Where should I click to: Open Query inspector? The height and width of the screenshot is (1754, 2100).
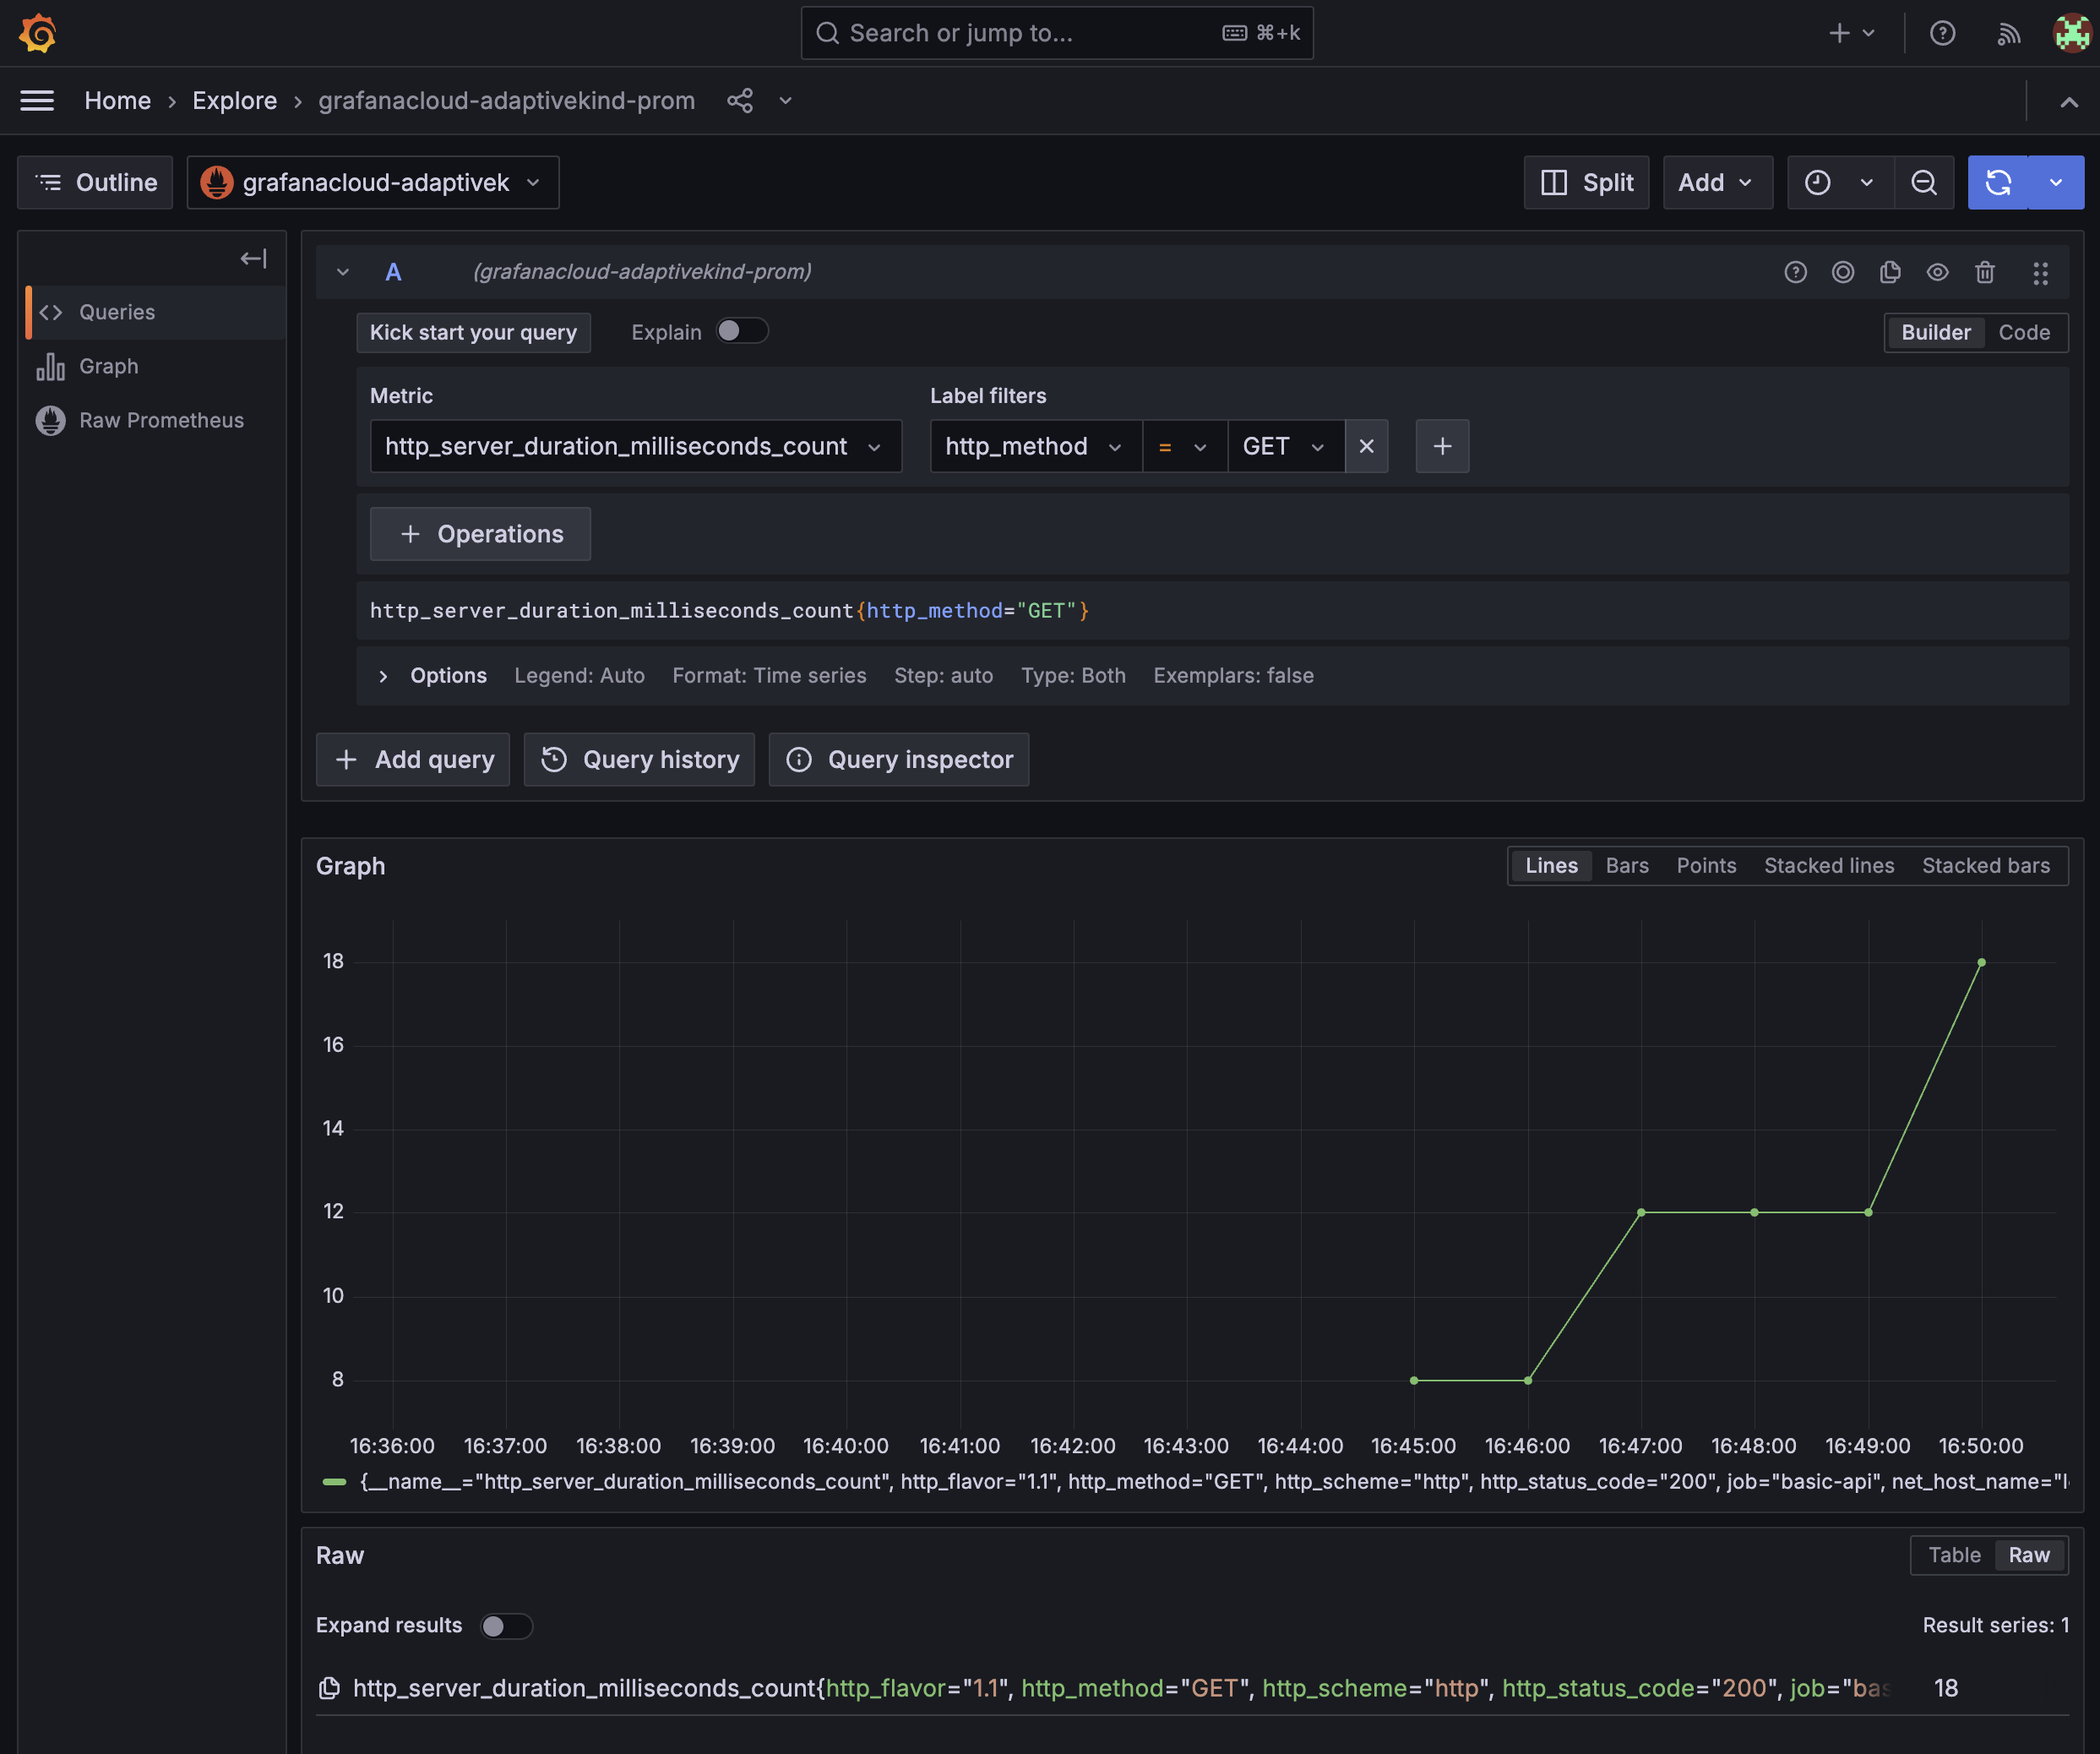pyautogui.click(x=899, y=760)
